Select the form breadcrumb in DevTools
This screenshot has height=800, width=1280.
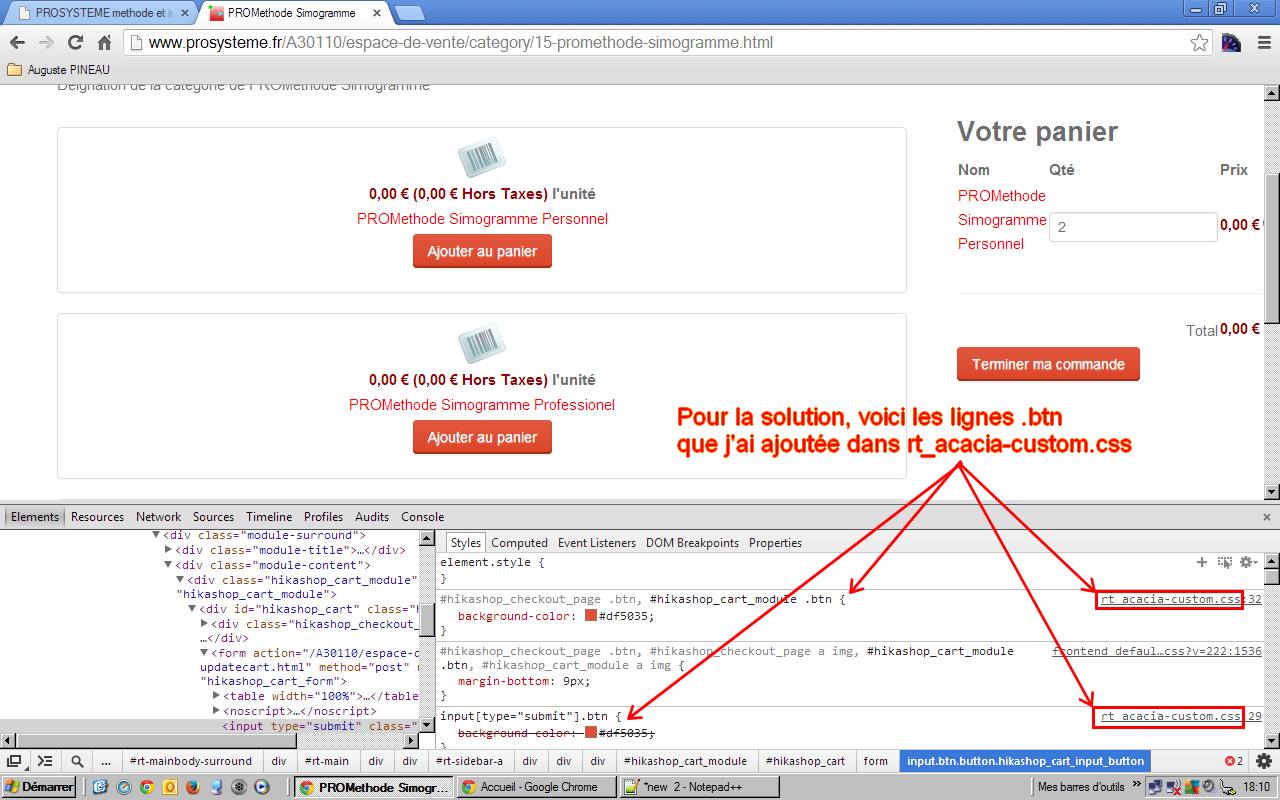(x=876, y=761)
